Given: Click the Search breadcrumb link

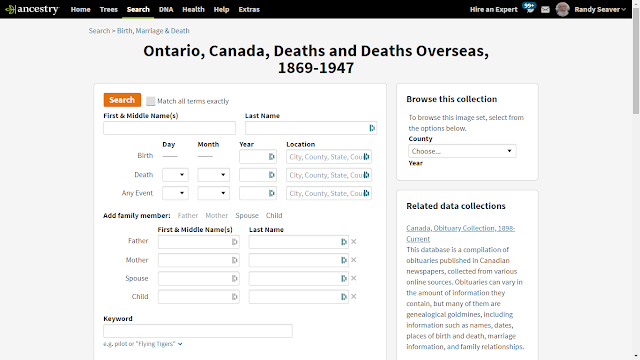Looking at the screenshot, I should (99, 31).
